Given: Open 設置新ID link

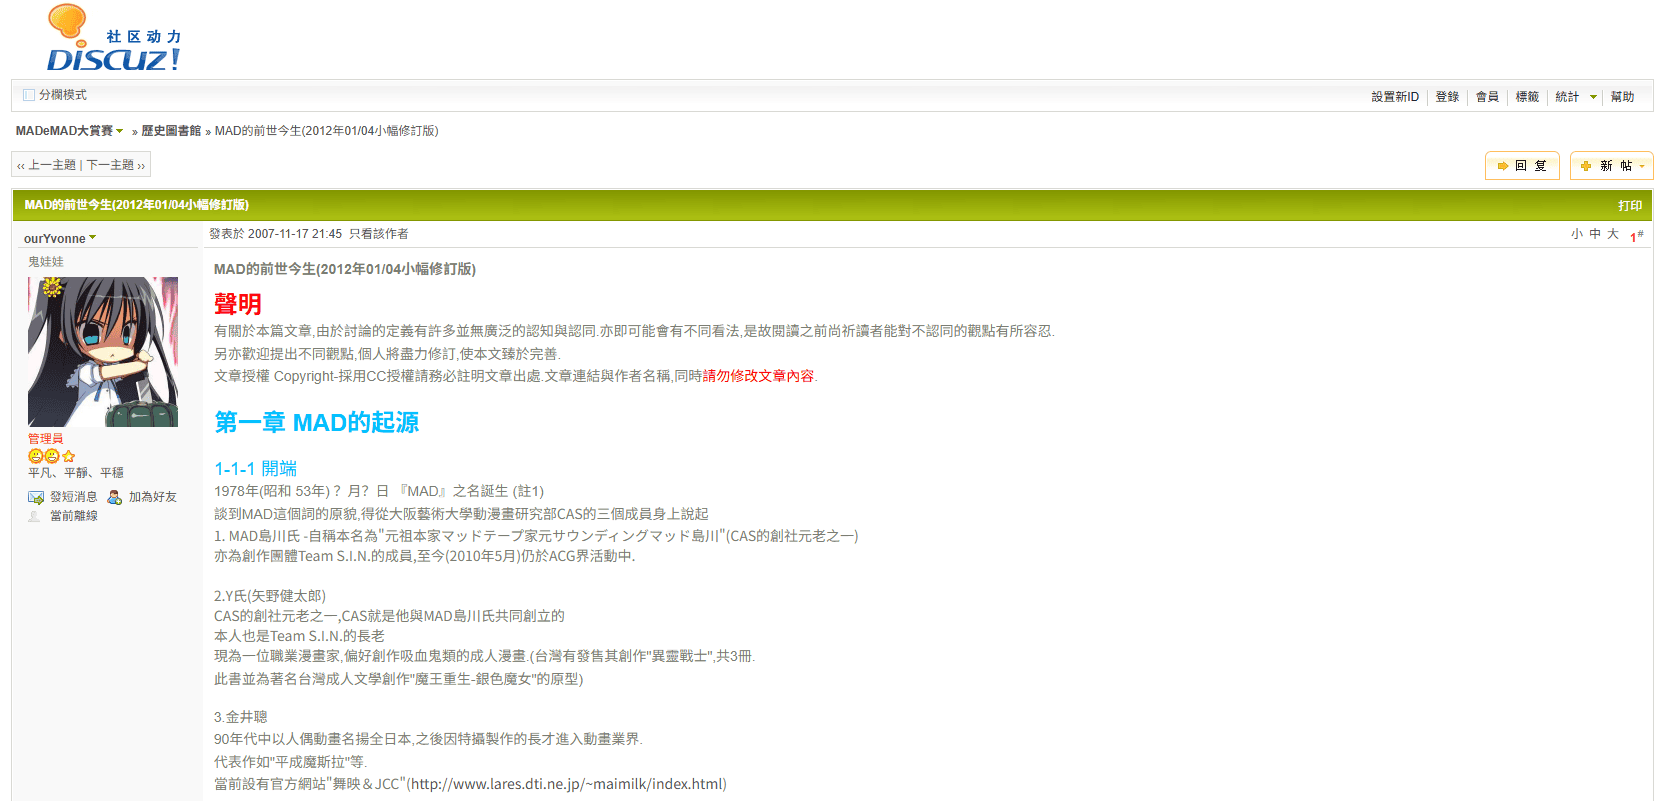Looking at the screenshot, I should point(1395,97).
